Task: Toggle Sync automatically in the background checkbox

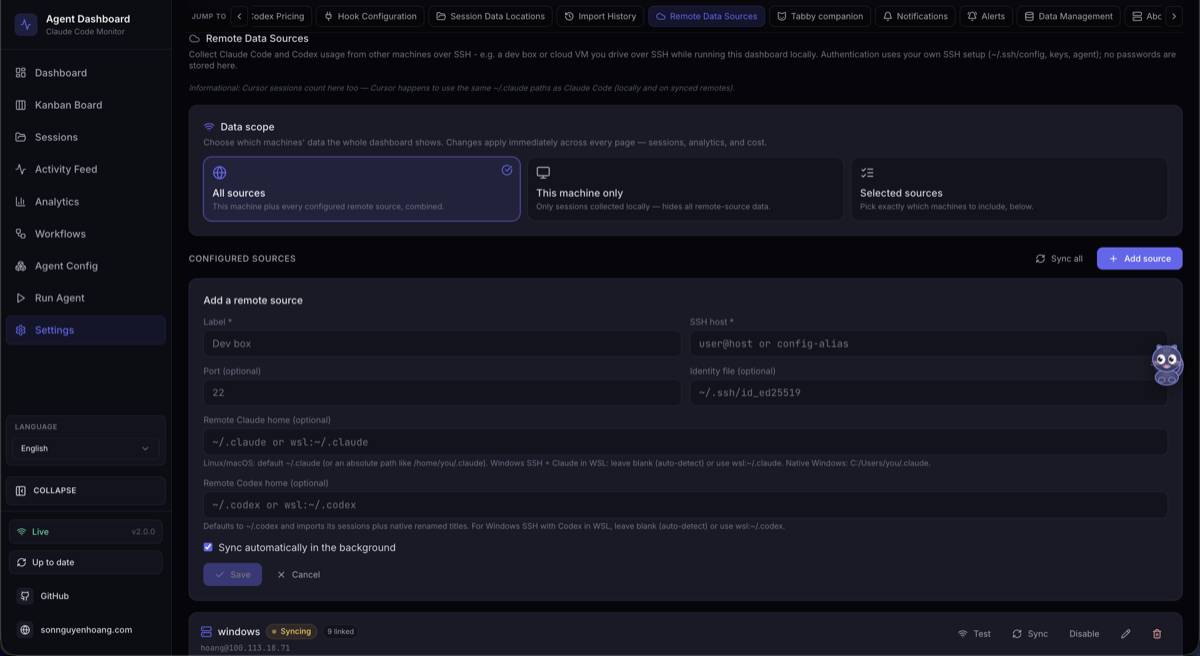Action: coord(208,548)
